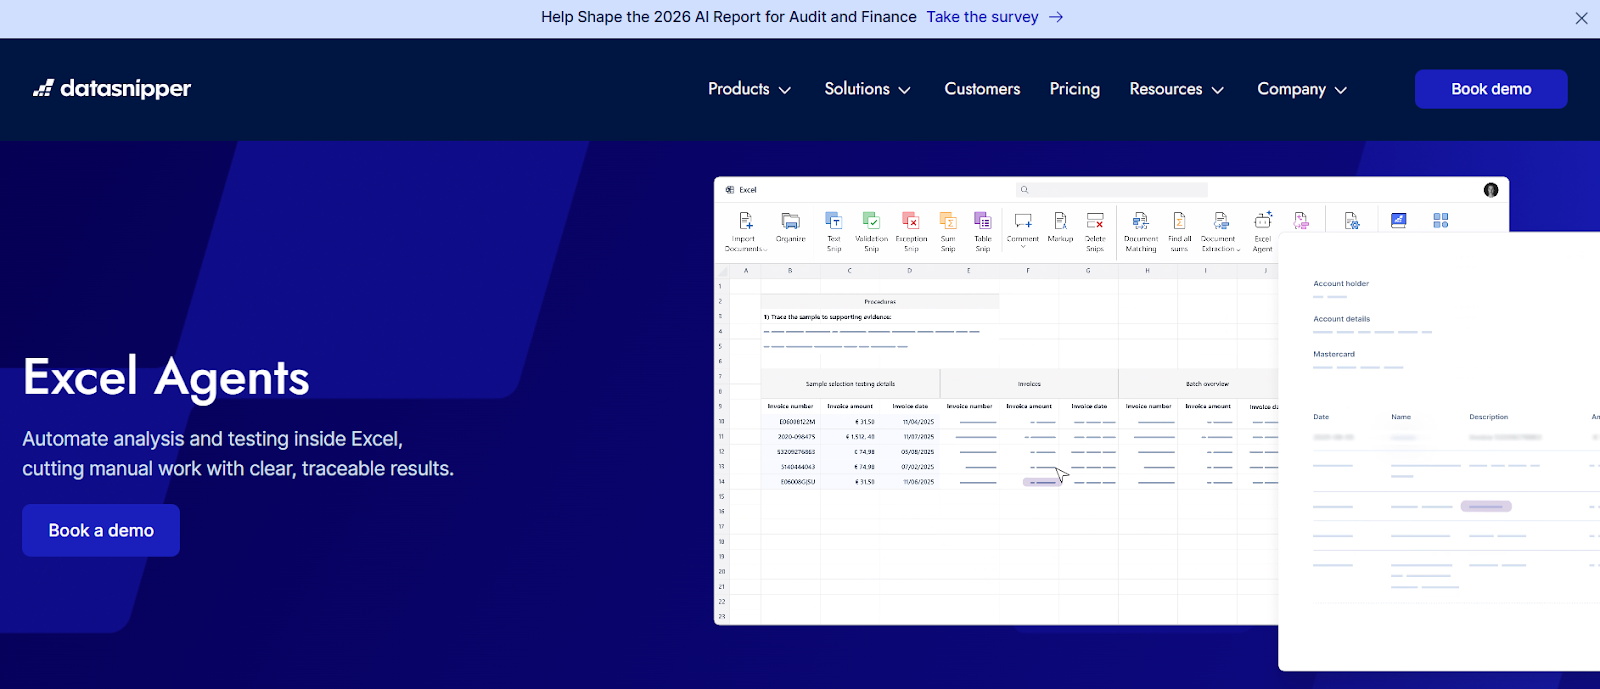Click the datasnipper logo
1600x689 pixels.
112,89
